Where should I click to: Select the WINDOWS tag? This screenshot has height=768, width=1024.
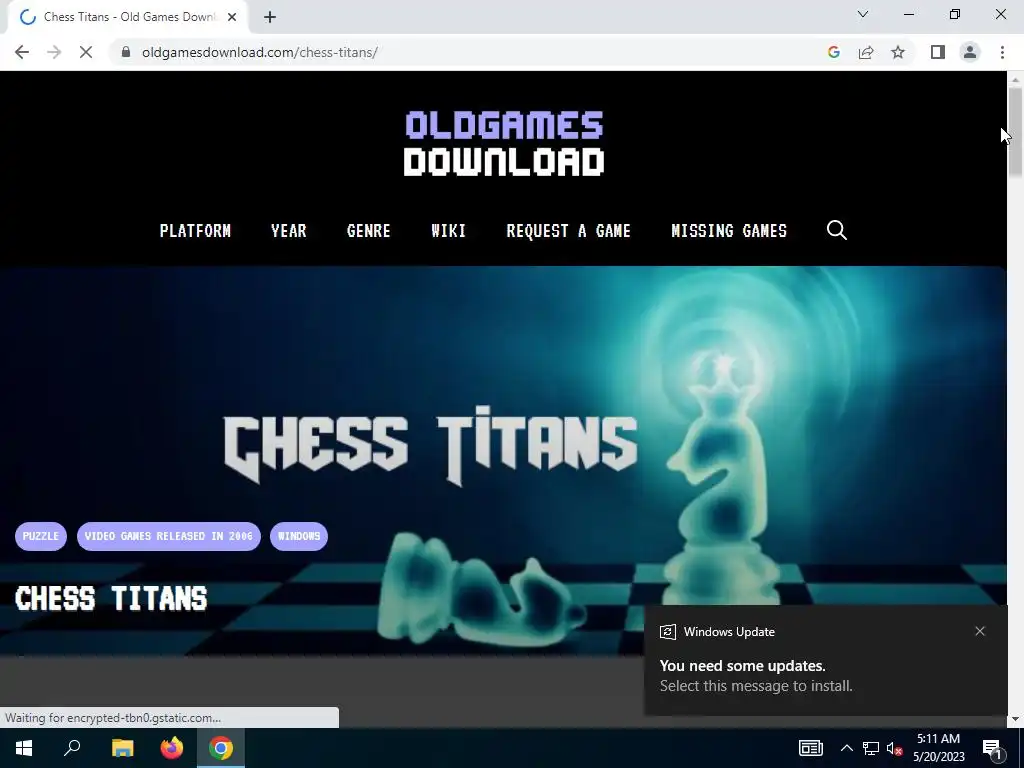pyautogui.click(x=298, y=536)
